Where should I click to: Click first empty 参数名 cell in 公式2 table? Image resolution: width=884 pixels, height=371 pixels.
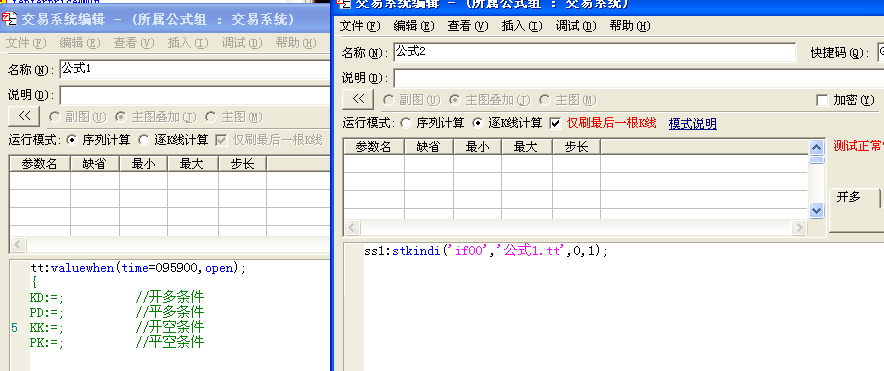tap(374, 163)
